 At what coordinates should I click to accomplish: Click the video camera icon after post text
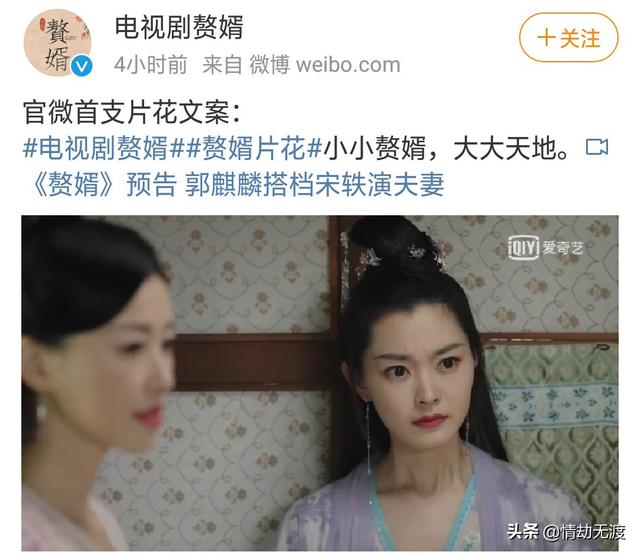coord(597,147)
